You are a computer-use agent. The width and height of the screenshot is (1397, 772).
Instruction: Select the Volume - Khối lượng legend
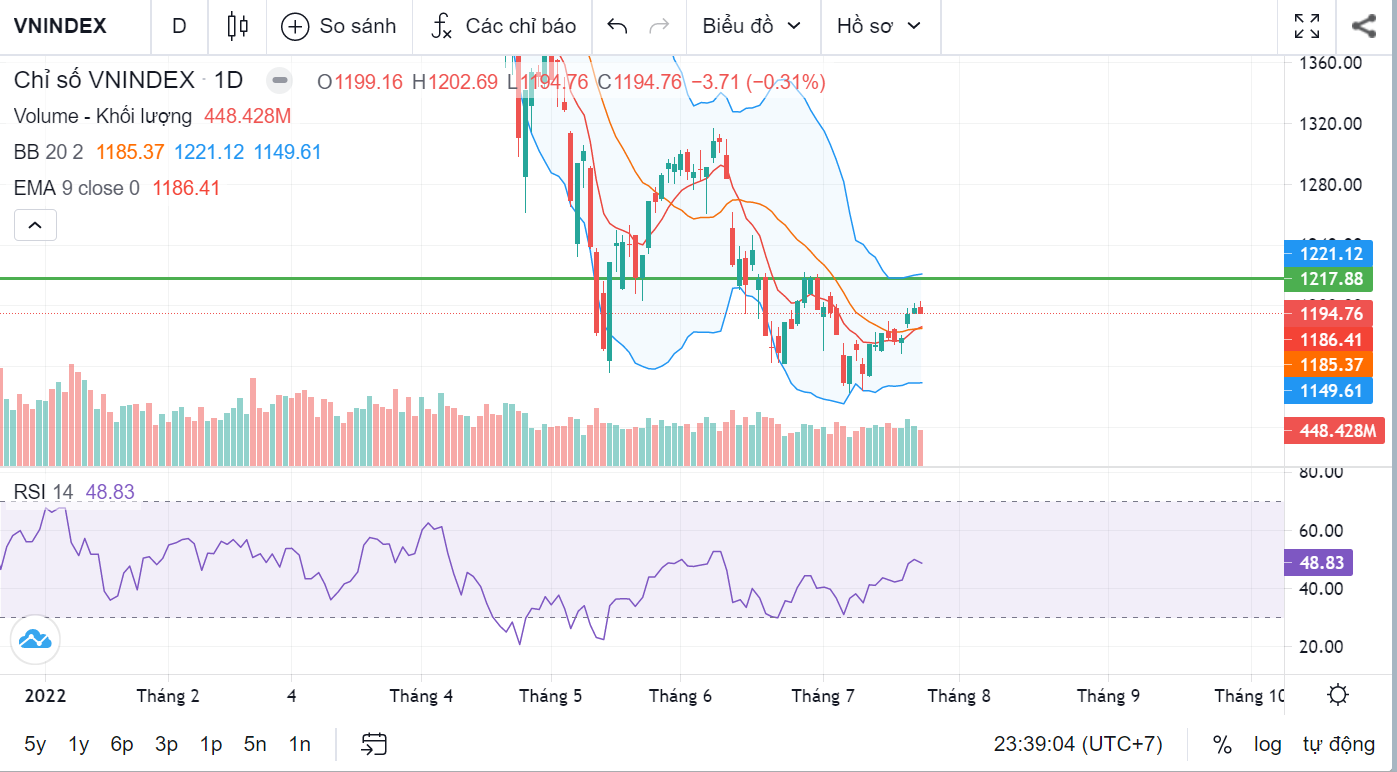[x=103, y=116]
